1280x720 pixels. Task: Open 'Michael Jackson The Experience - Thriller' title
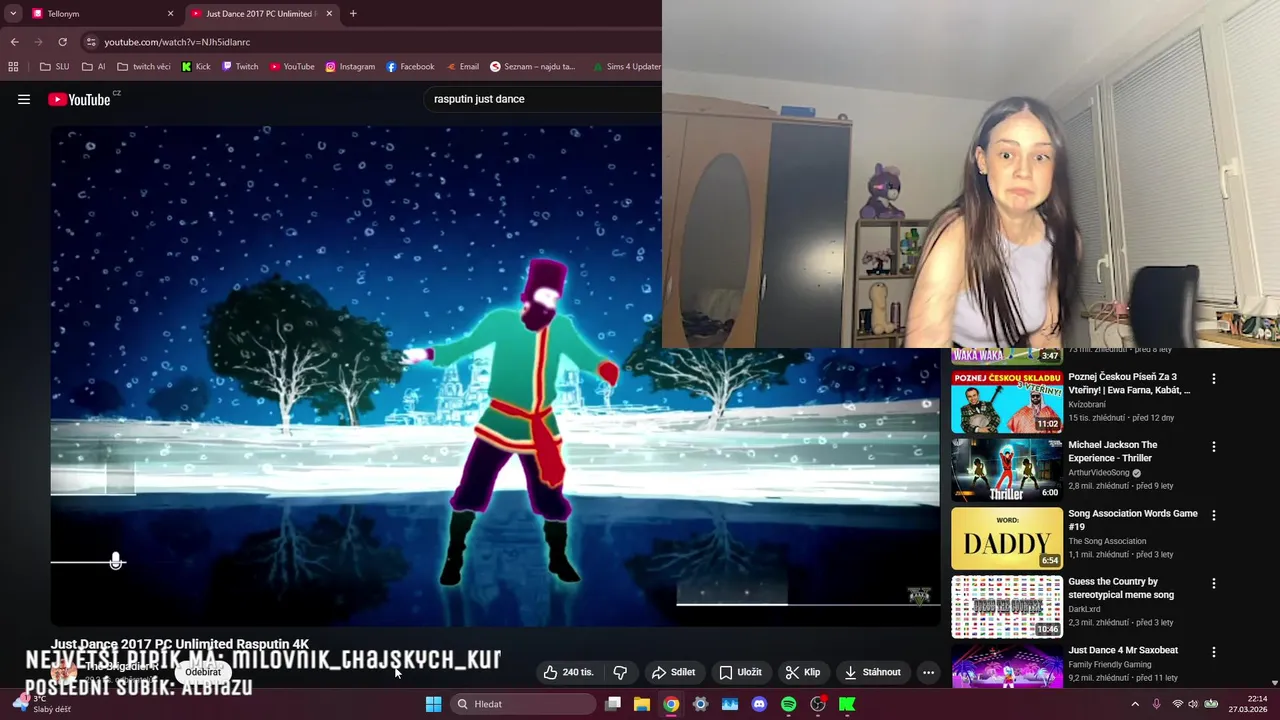pos(1113,451)
